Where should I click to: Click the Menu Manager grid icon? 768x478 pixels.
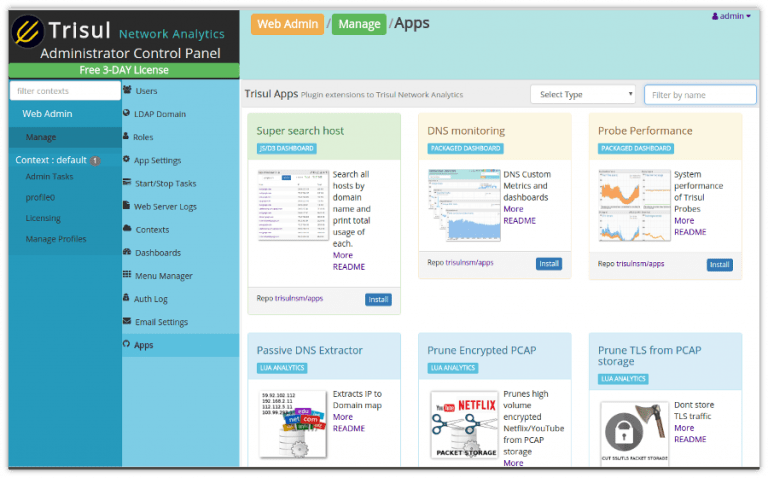127,275
